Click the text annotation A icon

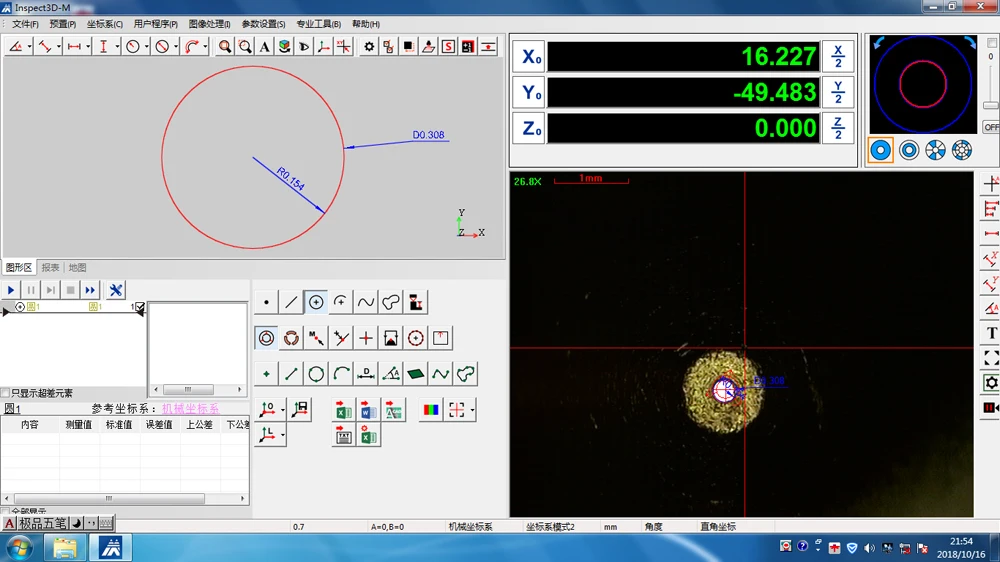pyautogui.click(x=264, y=47)
